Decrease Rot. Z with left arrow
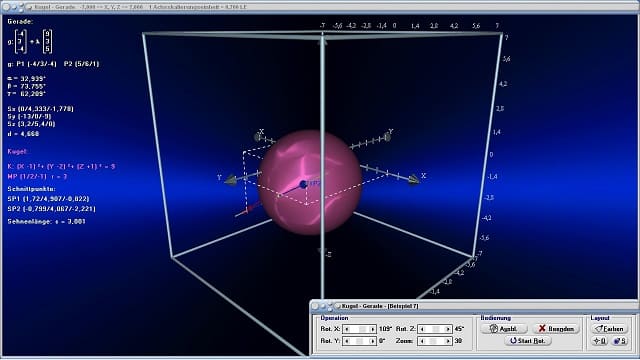This screenshot has width=640, height=360. point(422,329)
